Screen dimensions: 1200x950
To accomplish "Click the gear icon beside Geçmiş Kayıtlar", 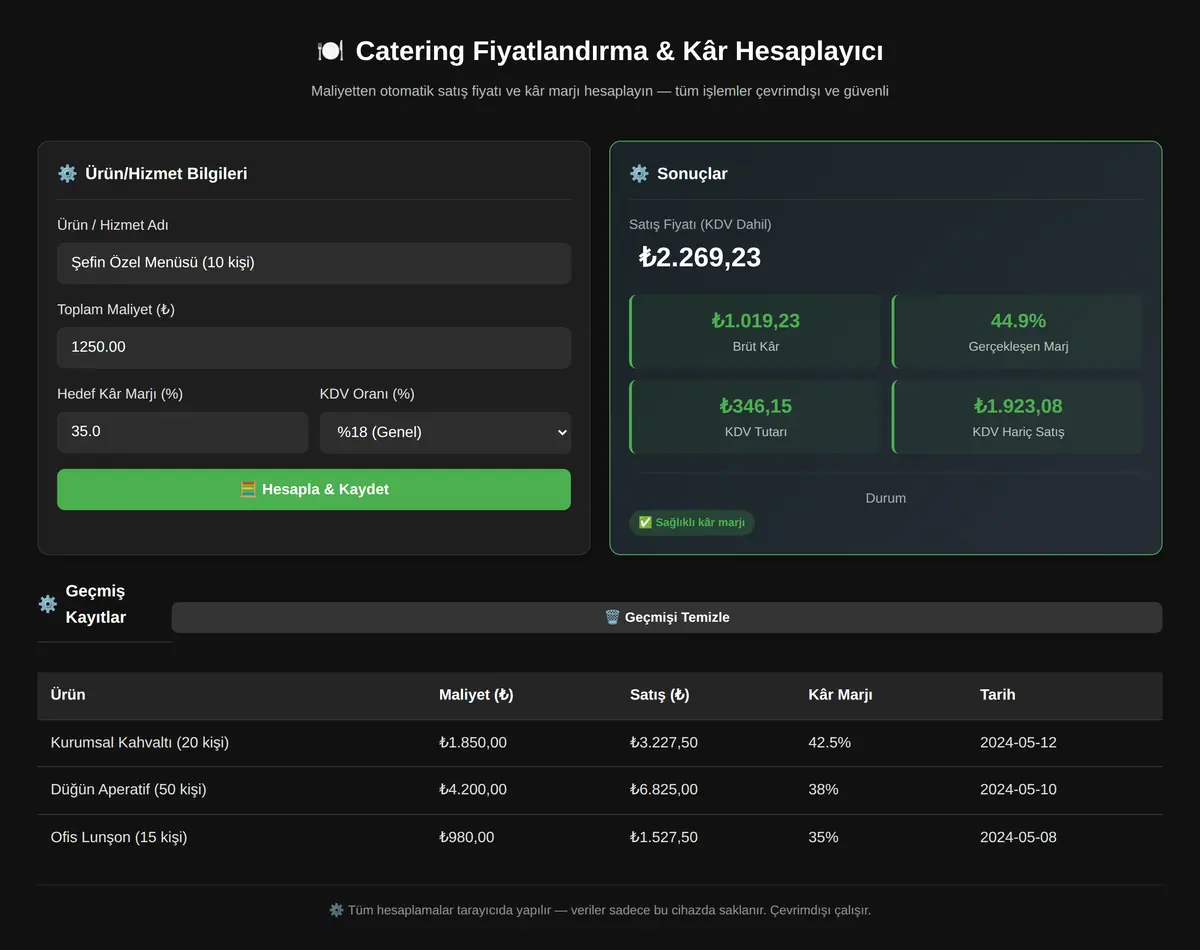I will [48, 604].
